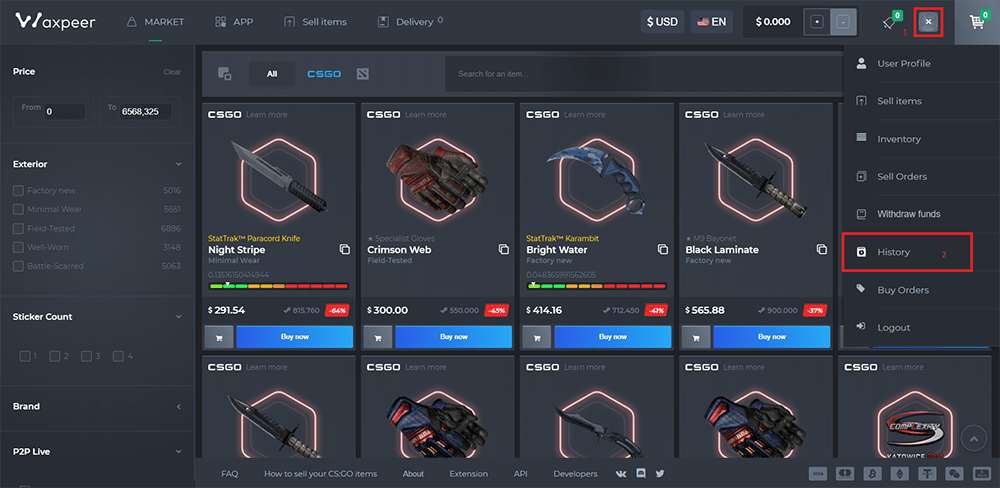Tick the sticker count 1 checkbox
Image resolution: width=1000 pixels, height=488 pixels.
tap(25, 356)
